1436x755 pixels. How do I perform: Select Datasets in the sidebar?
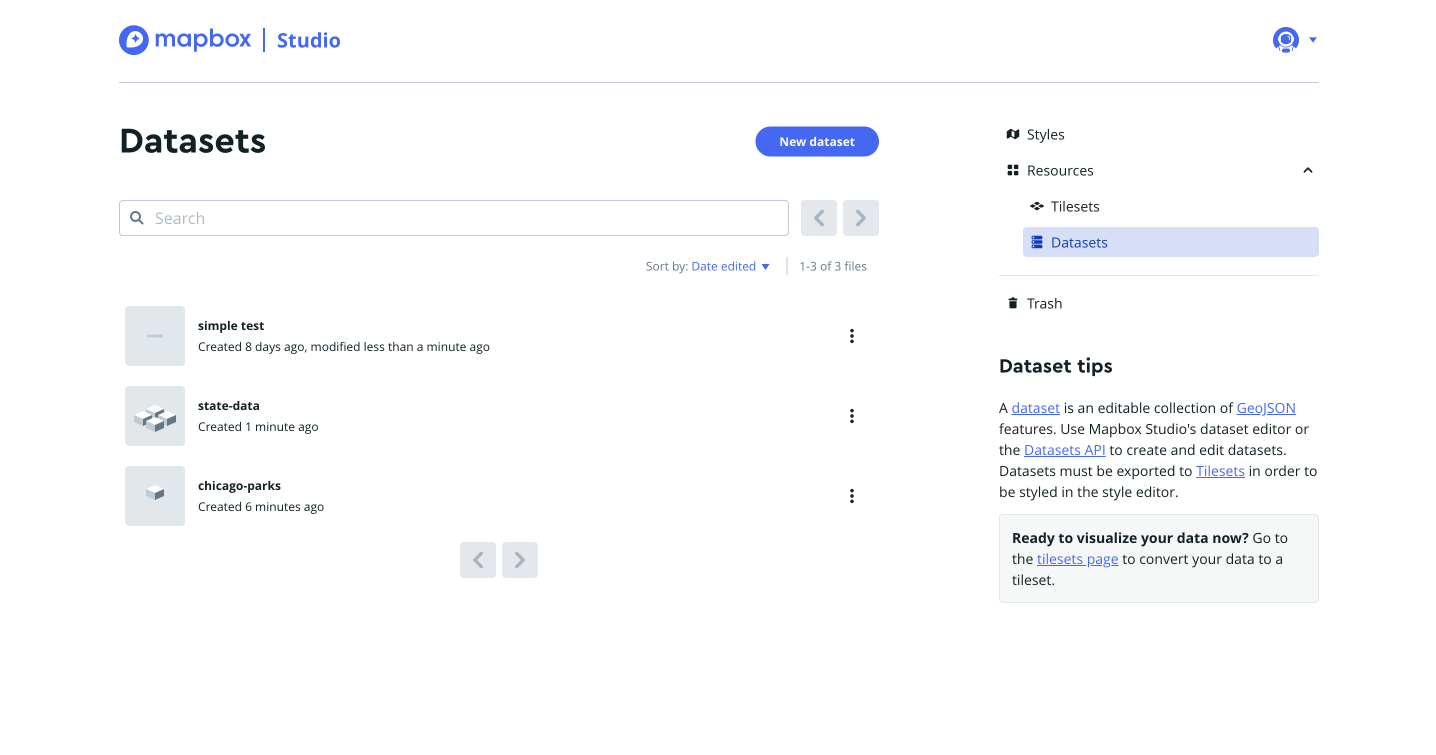pyautogui.click(x=1170, y=242)
